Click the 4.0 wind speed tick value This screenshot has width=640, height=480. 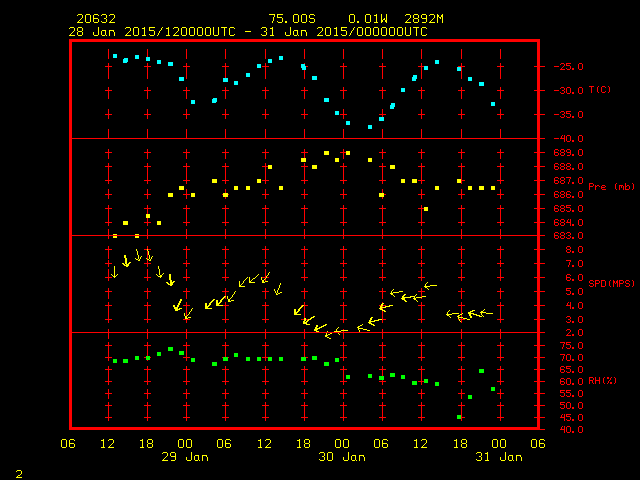[575, 306]
